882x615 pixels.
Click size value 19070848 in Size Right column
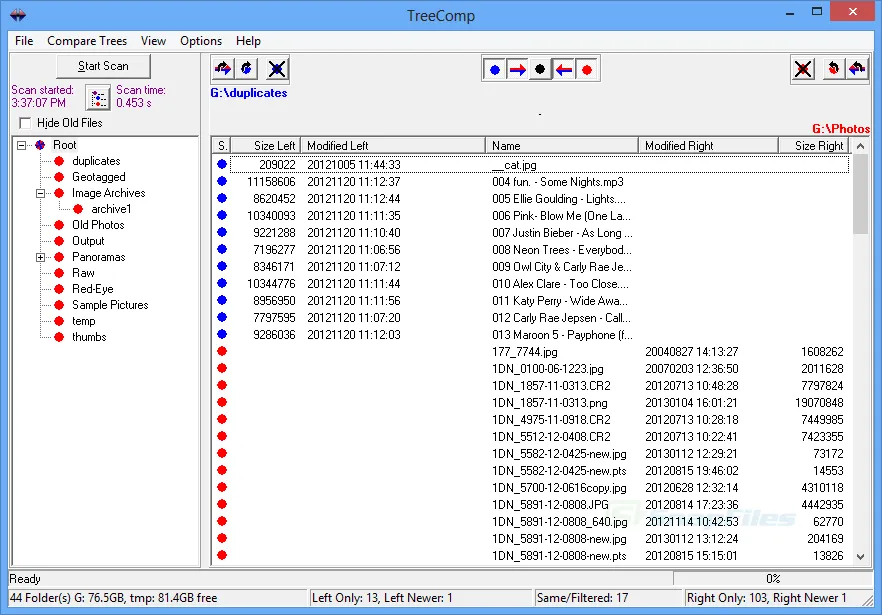(819, 403)
